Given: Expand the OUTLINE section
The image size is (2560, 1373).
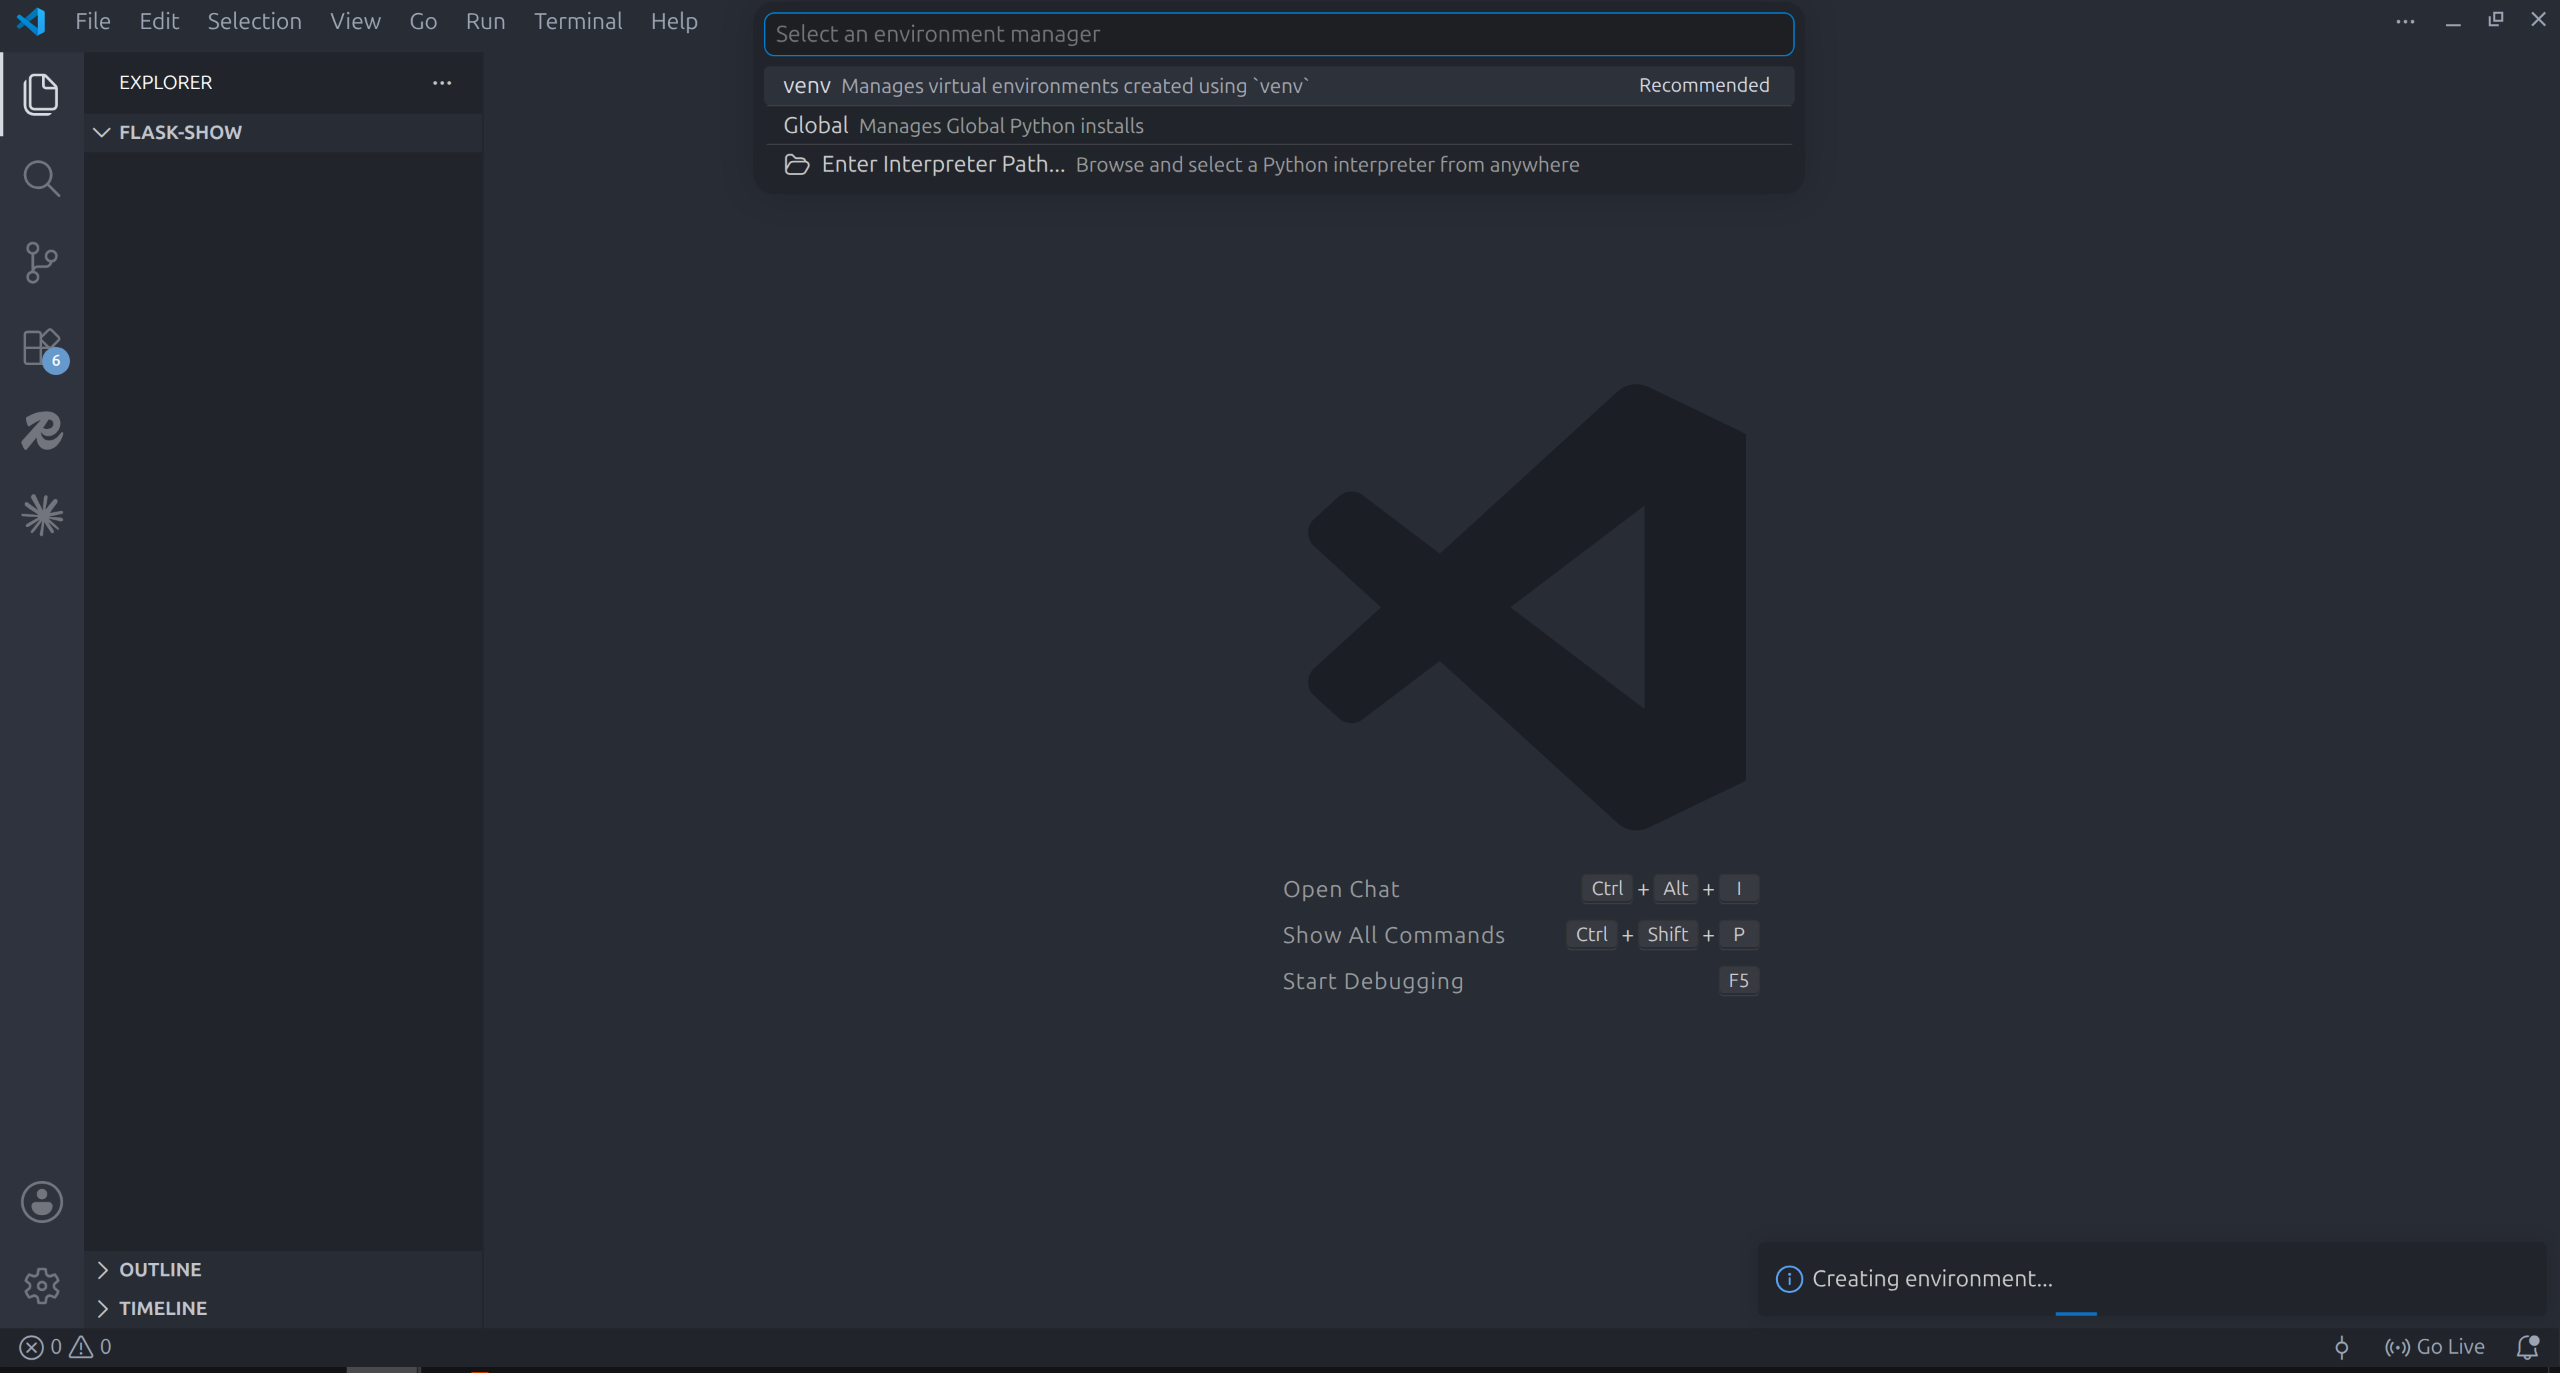Looking at the screenshot, I should coord(283,1269).
